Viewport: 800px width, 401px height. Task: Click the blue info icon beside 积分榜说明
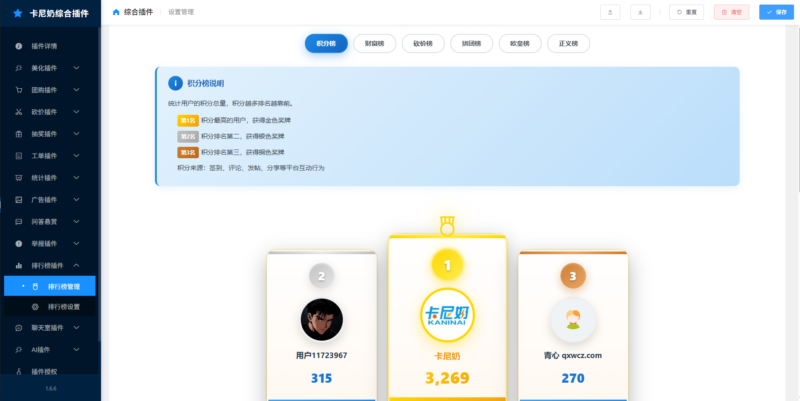click(x=175, y=83)
